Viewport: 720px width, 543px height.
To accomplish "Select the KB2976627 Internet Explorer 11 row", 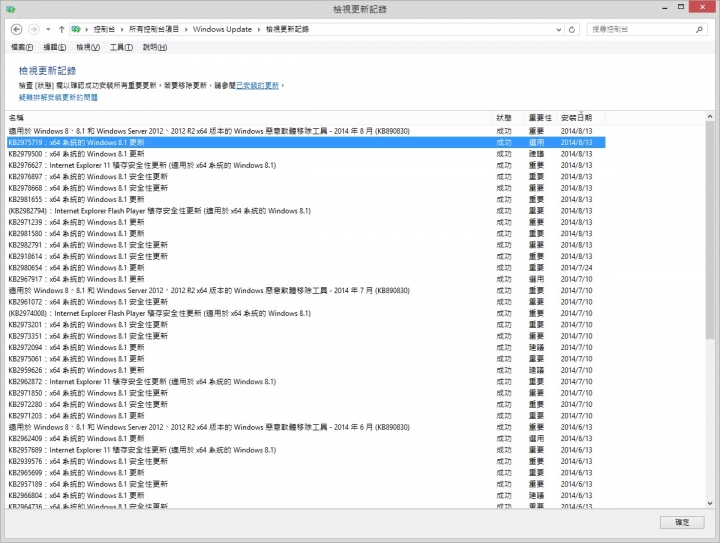I will click(306, 165).
